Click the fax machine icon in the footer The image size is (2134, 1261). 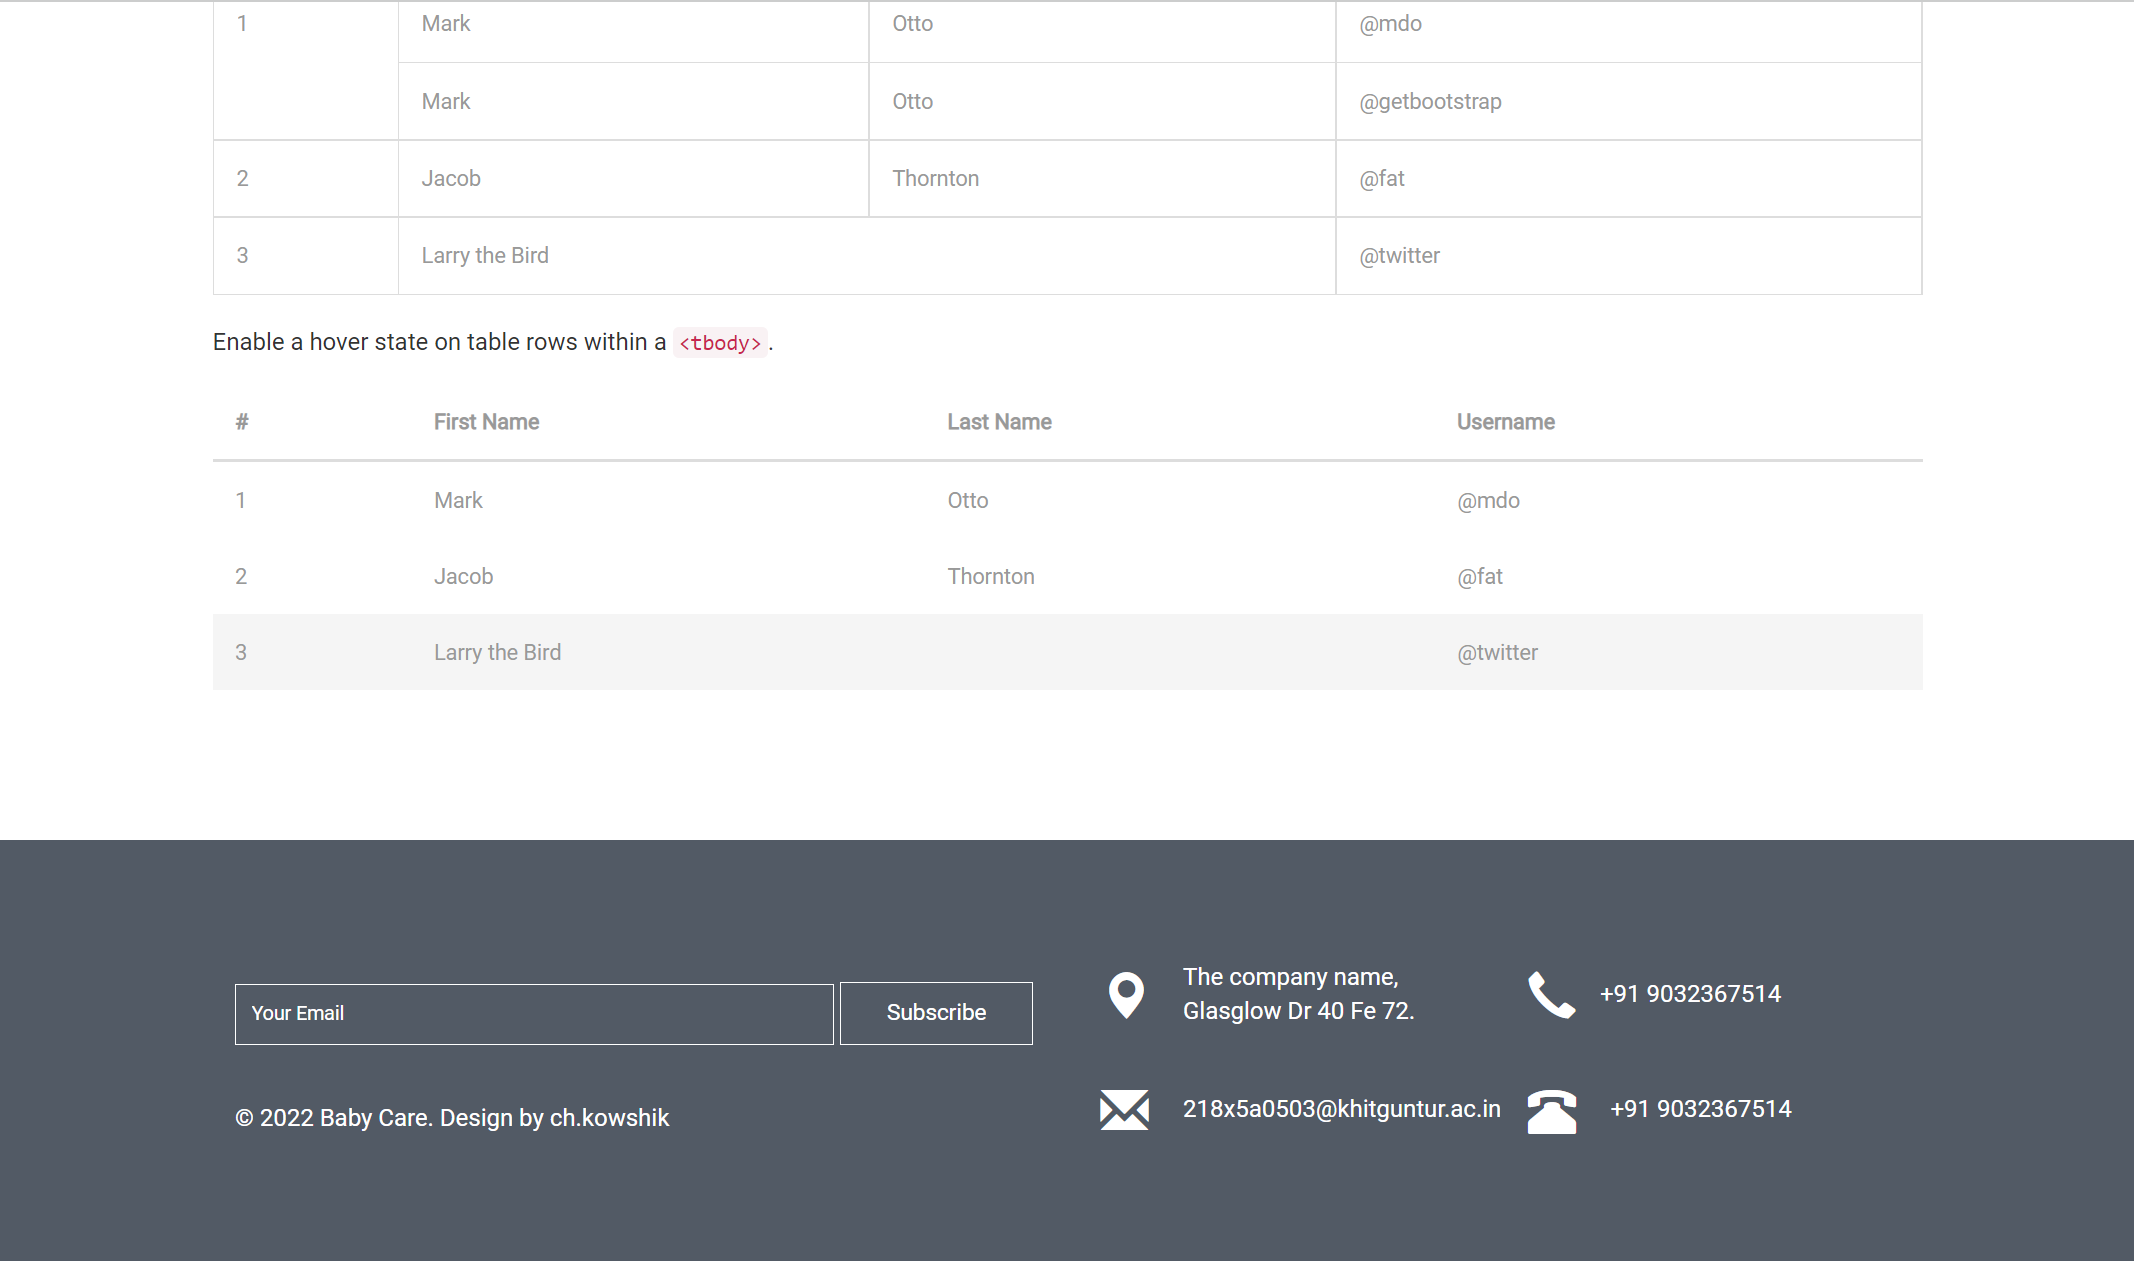click(1551, 1110)
